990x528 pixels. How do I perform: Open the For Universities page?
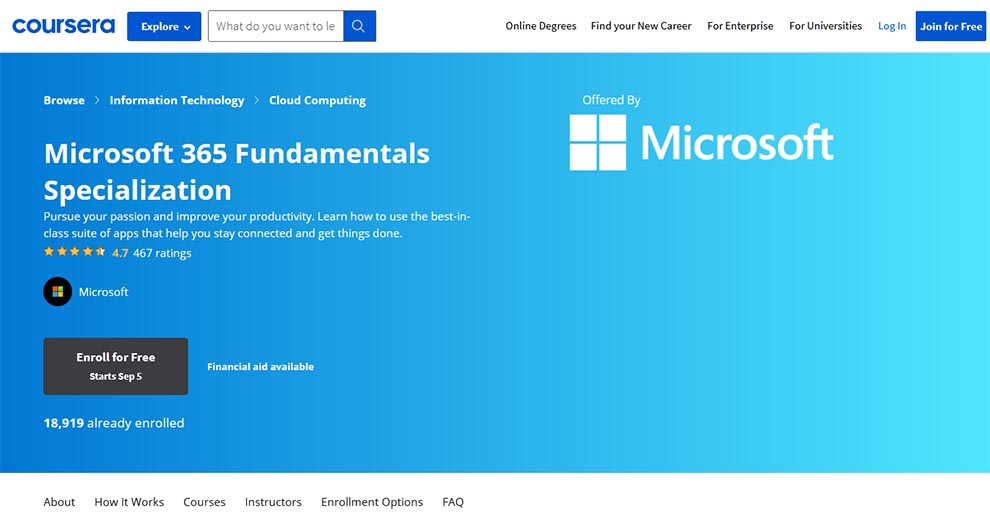[x=825, y=26]
